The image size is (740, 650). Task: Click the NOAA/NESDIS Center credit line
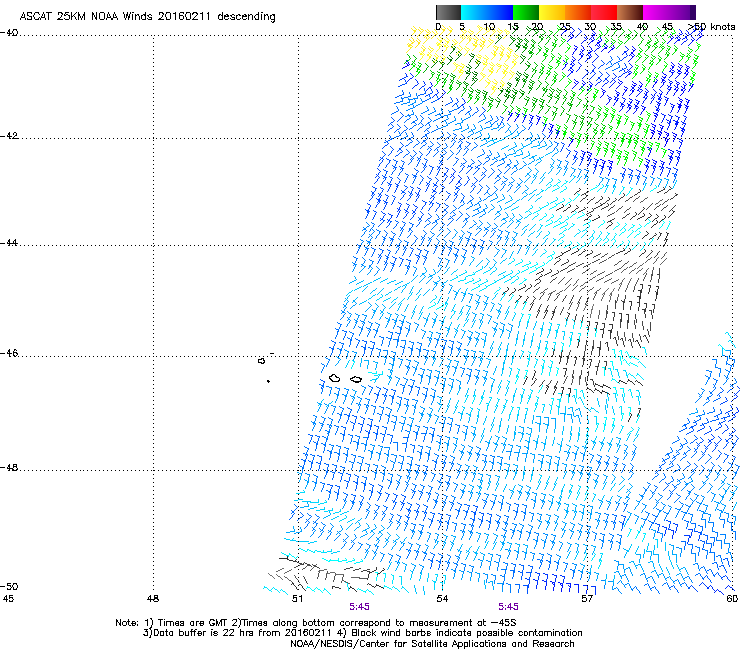click(432, 644)
